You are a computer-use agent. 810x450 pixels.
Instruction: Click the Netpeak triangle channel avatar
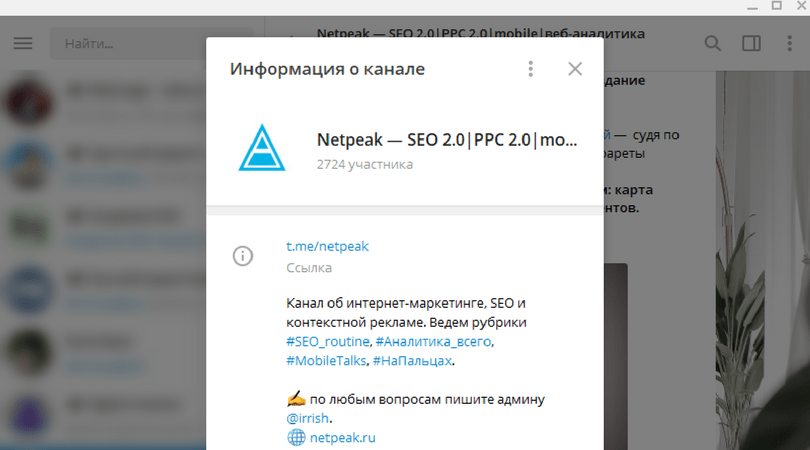pyautogui.click(x=262, y=148)
